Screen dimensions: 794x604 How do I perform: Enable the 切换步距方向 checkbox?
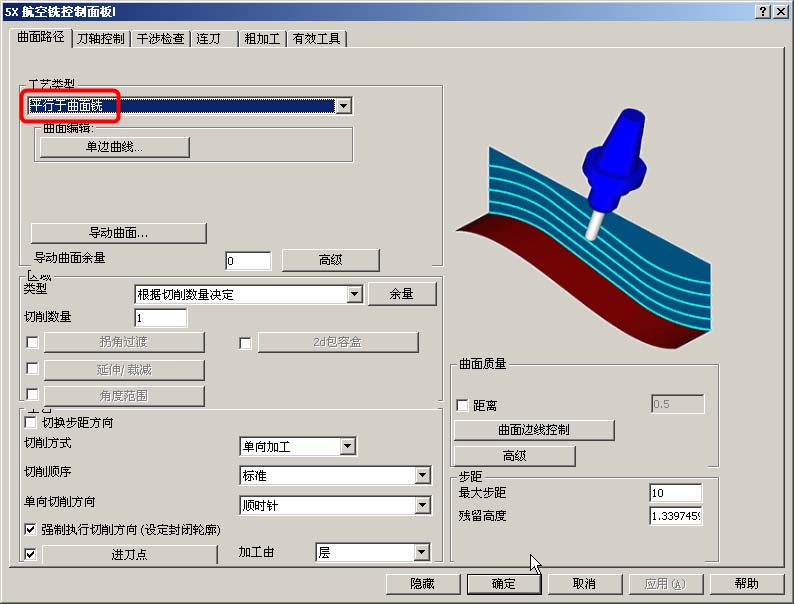[x=30, y=423]
